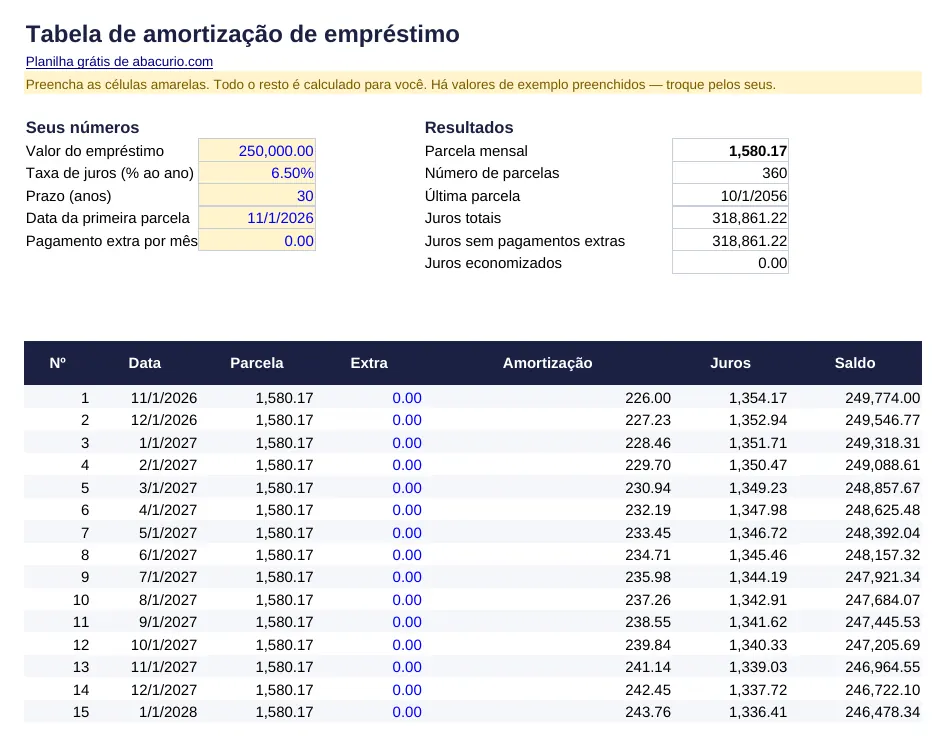Select the amortization value 237.26
This screenshot has width=946, height=746.
[x=647, y=600]
